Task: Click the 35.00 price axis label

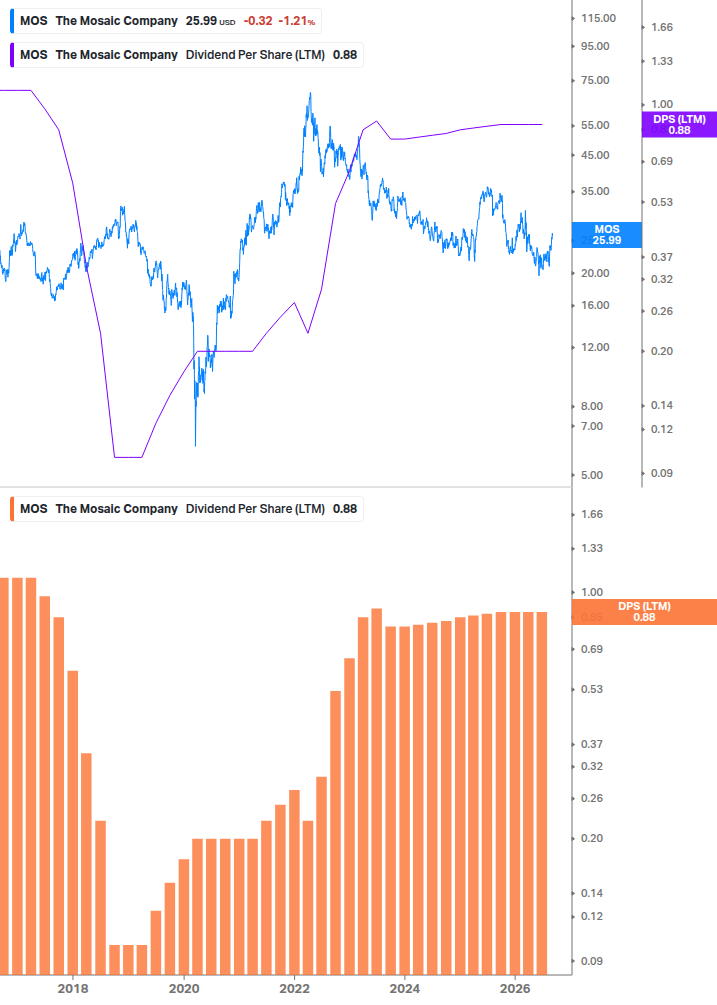Action: click(x=595, y=191)
